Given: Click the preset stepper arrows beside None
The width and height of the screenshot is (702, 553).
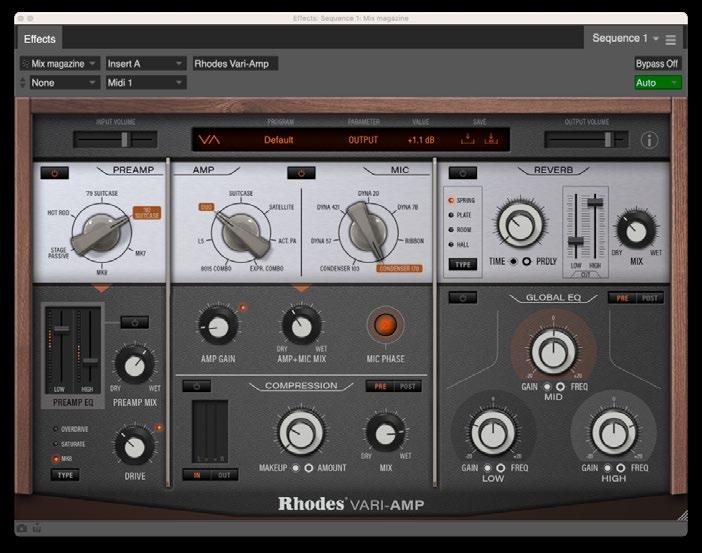Looking at the screenshot, I should tap(23, 83).
